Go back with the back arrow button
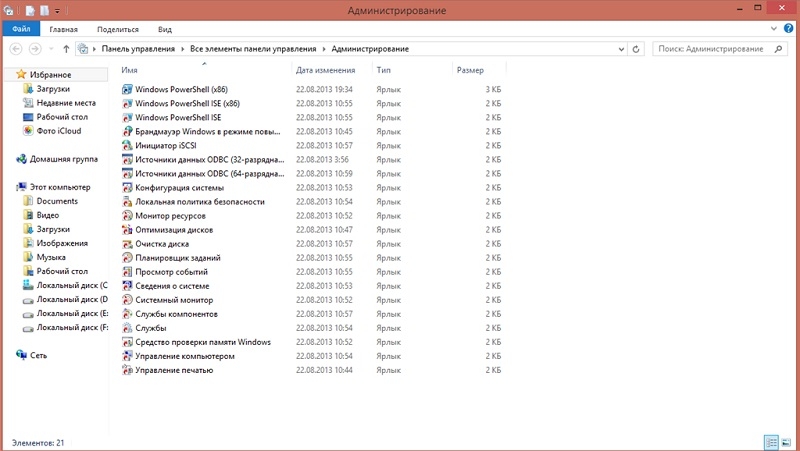Image resolution: width=800 pixels, height=451 pixels. pos(16,49)
